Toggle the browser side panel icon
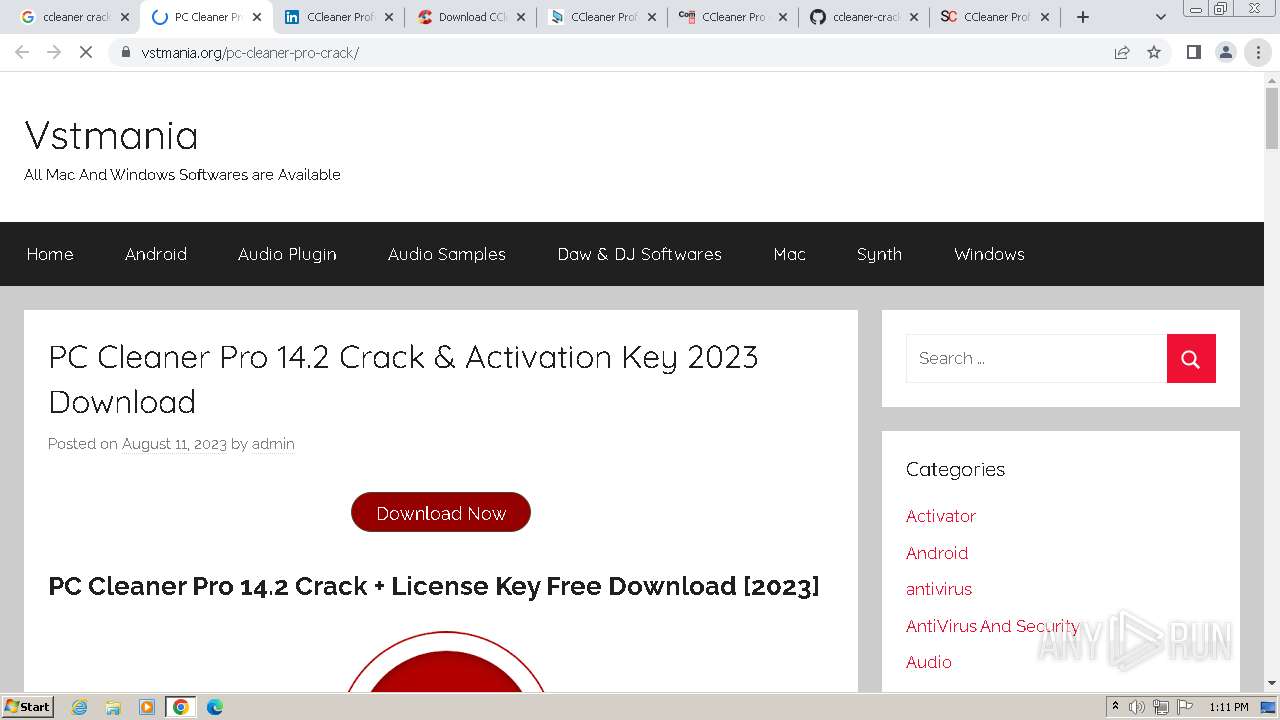1280x720 pixels. pyautogui.click(x=1194, y=52)
